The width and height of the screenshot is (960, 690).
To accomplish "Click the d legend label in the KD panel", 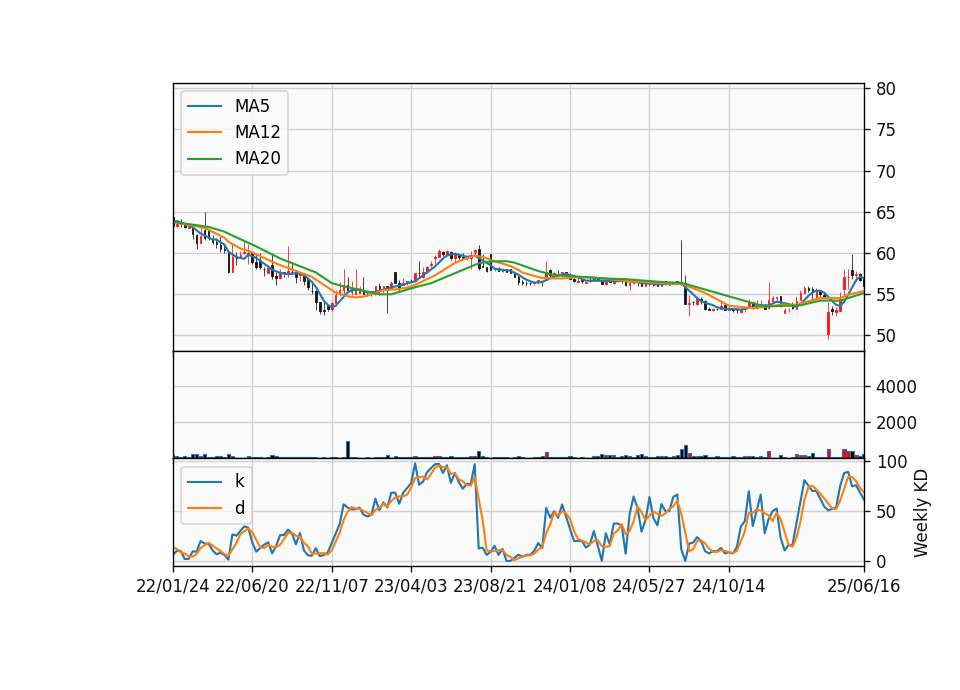I will [x=239, y=508].
